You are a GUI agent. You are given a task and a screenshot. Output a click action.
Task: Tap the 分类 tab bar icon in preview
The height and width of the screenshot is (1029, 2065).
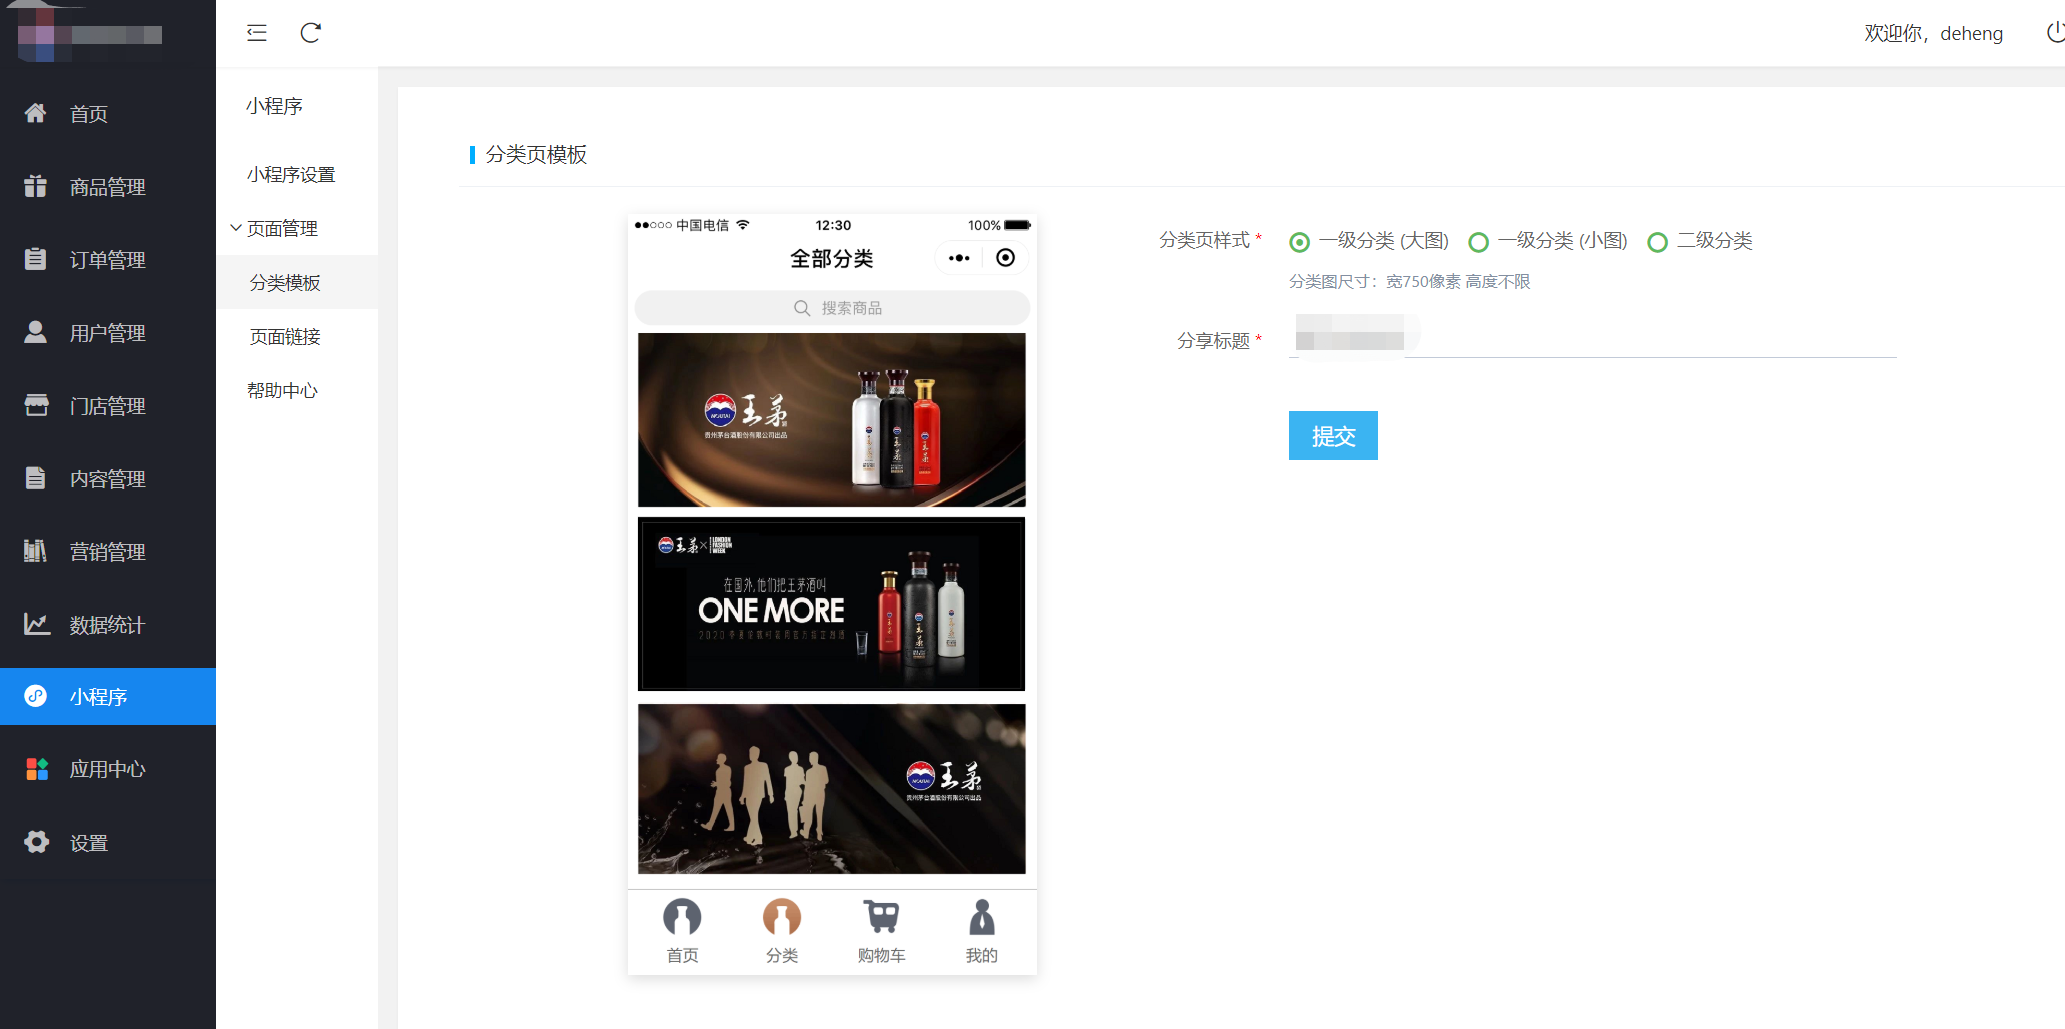[782, 917]
